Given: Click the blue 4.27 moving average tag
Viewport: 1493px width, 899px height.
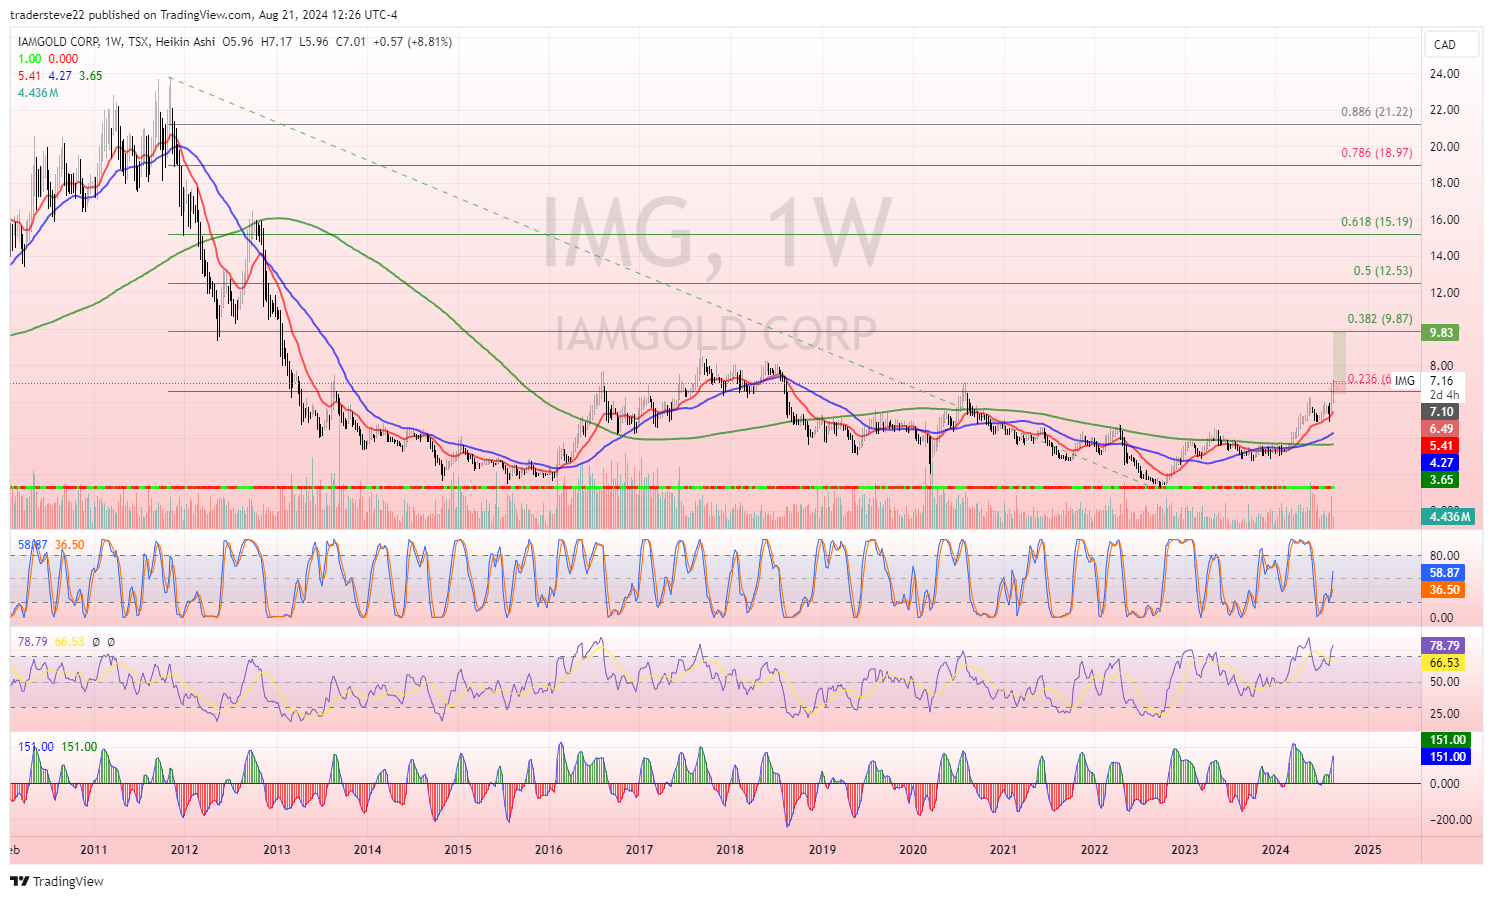Looking at the screenshot, I should coord(1442,463).
